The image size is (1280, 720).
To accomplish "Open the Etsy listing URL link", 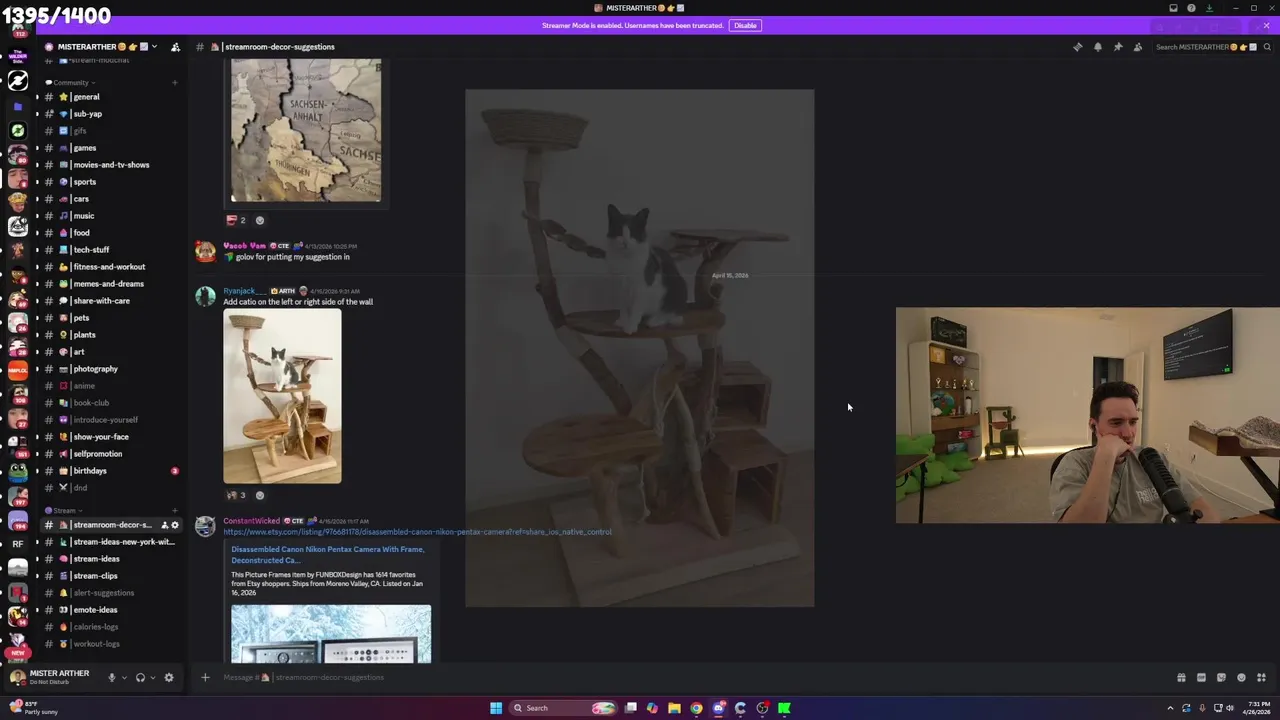I will [x=417, y=532].
